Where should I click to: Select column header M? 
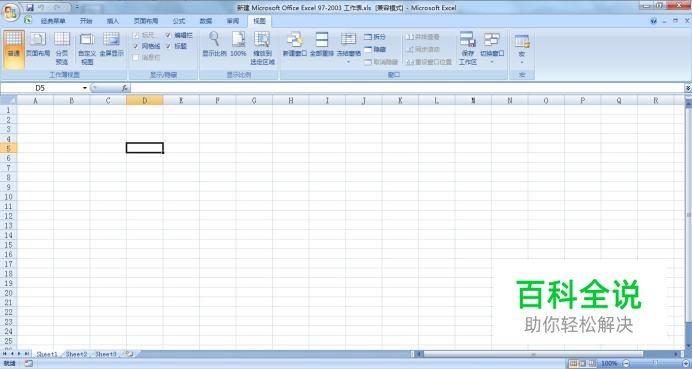tap(473, 101)
